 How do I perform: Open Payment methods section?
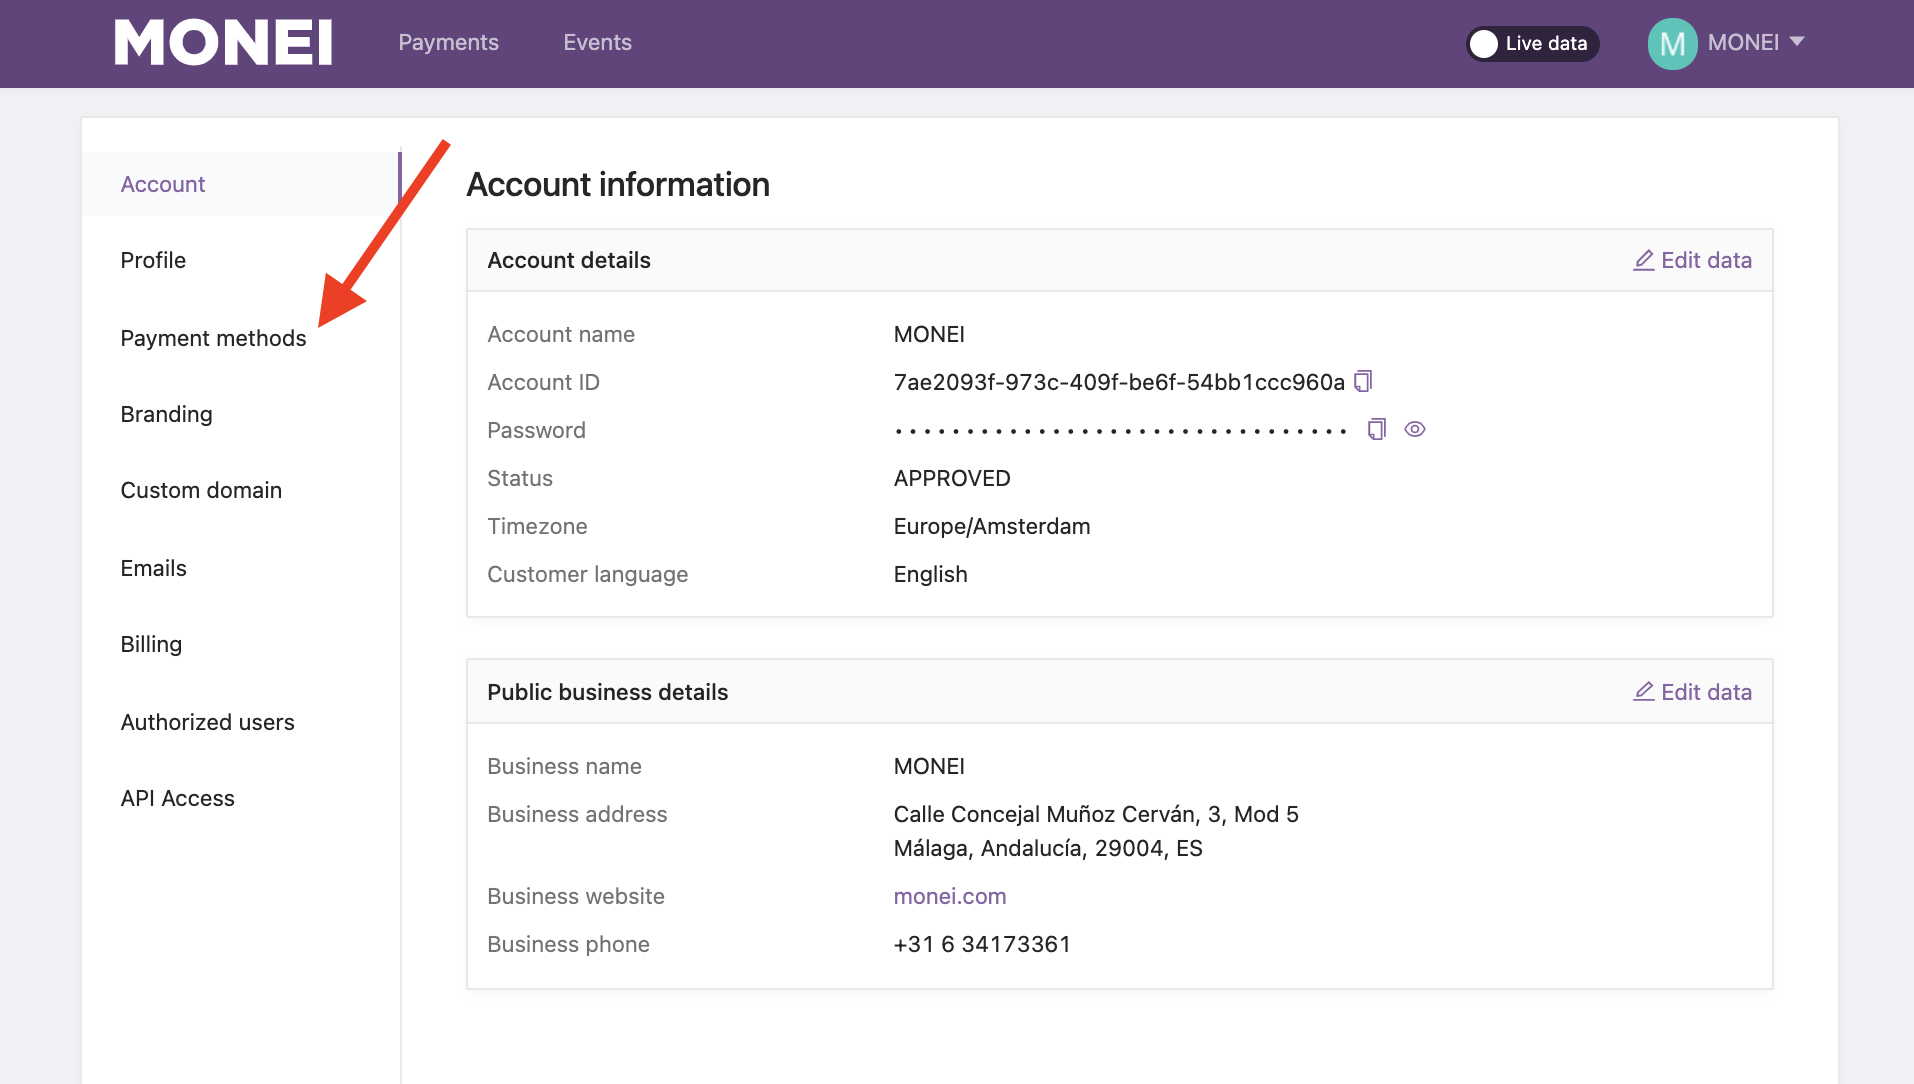[x=213, y=338]
